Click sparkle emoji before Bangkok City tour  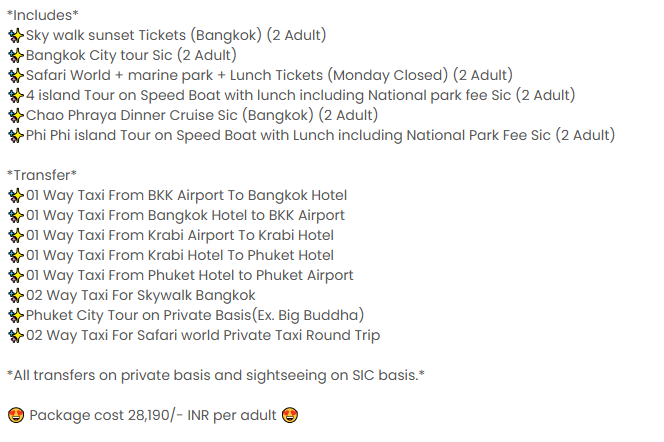coord(16,55)
